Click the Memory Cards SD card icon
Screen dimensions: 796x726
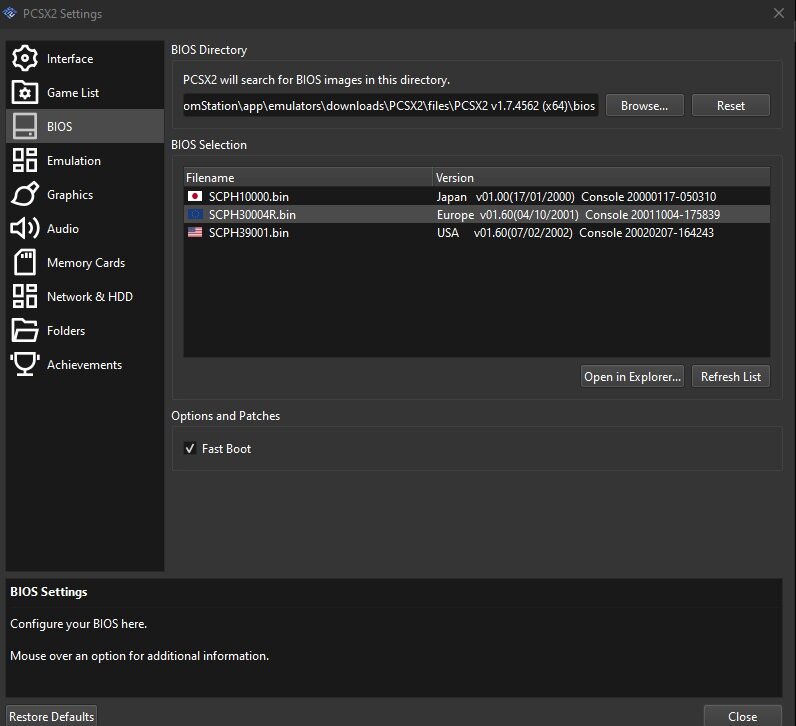24,262
